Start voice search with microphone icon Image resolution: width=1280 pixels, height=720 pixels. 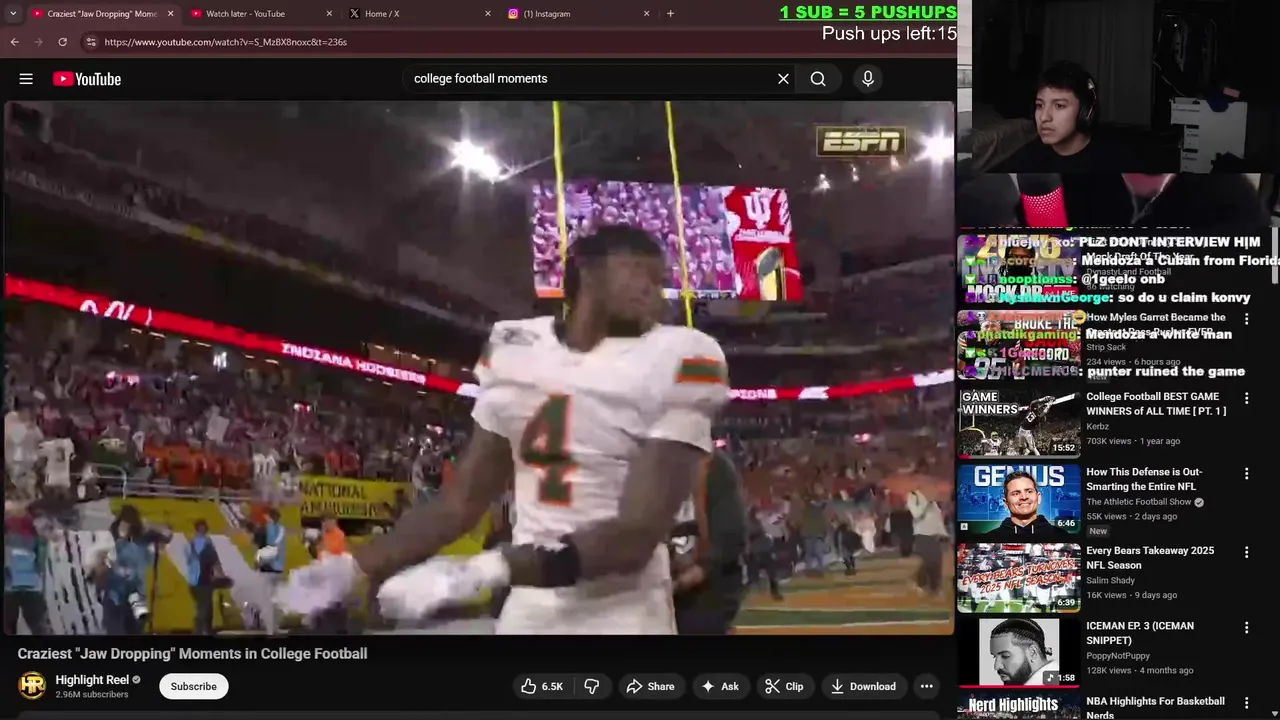[868, 79]
